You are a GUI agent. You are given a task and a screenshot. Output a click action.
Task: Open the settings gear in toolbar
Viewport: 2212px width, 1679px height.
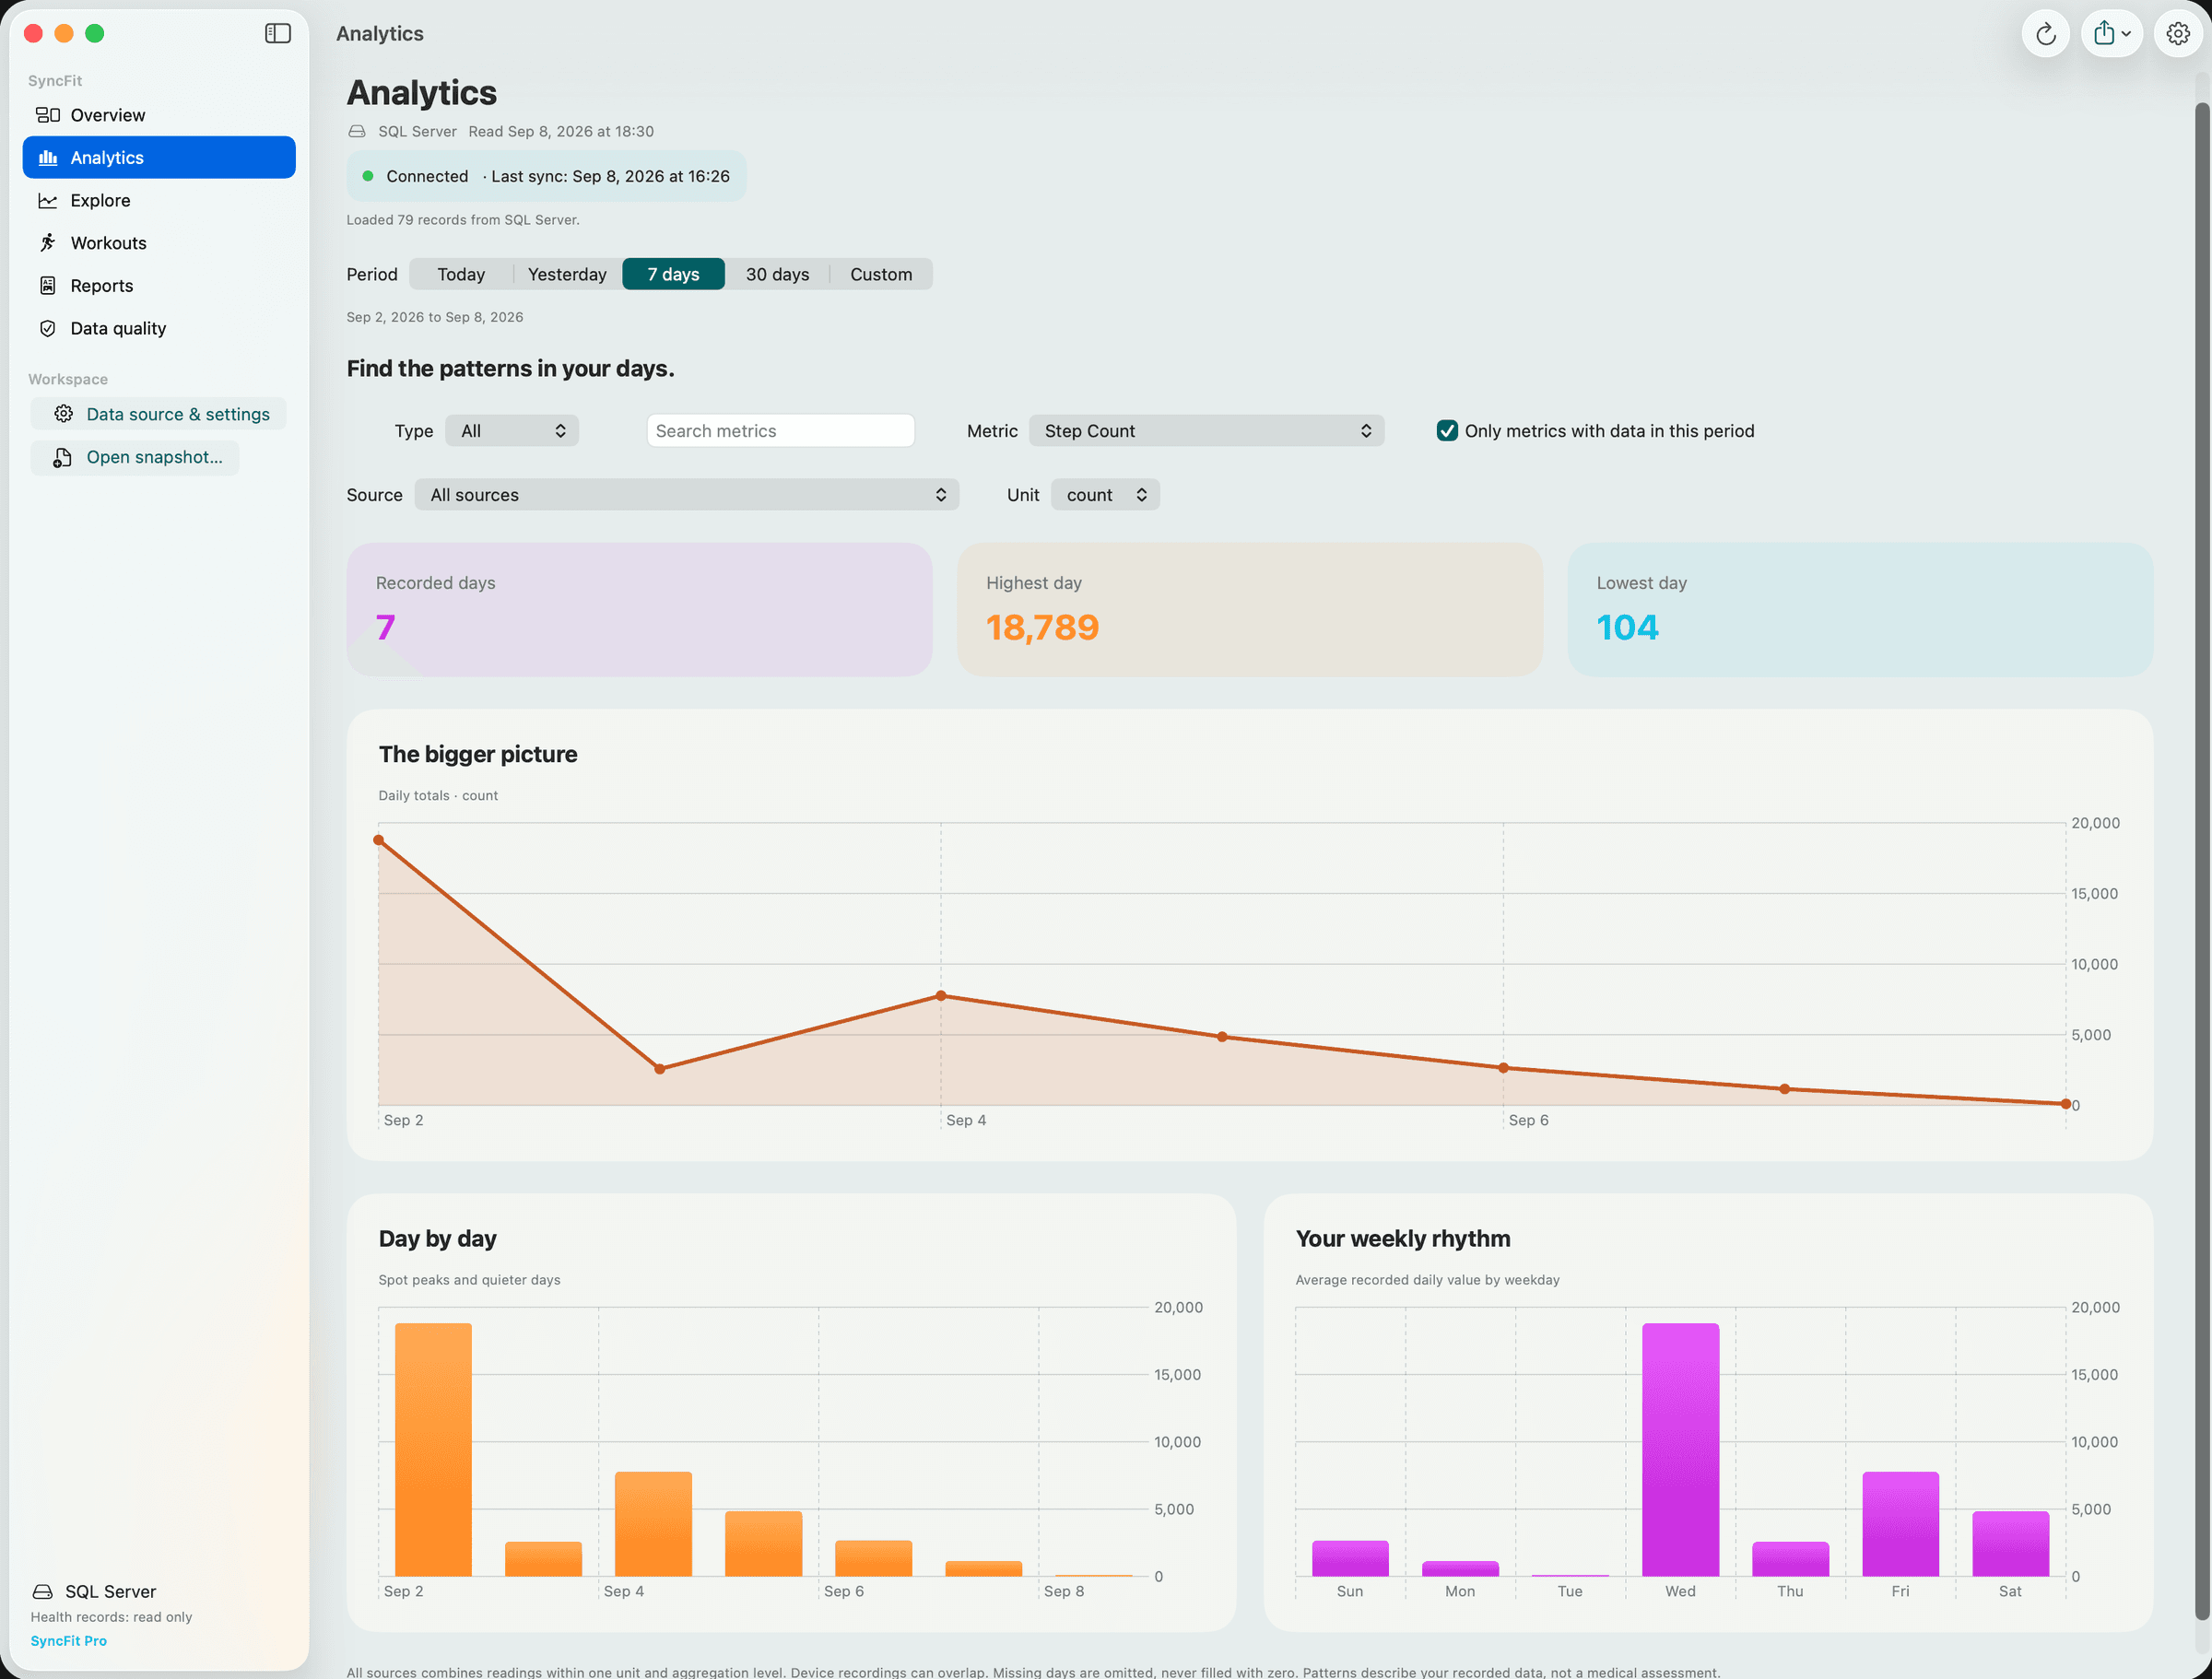[x=2177, y=34]
